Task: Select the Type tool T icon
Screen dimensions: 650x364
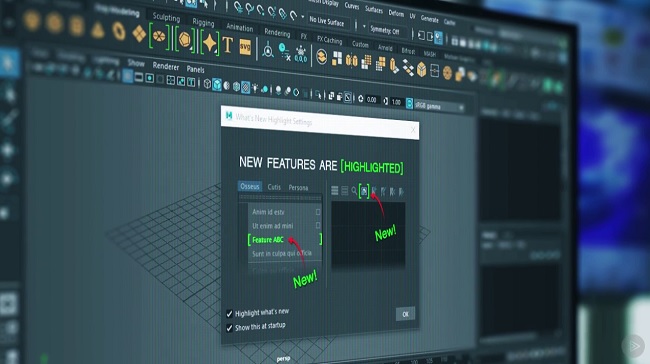Action: tap(227, 45)
